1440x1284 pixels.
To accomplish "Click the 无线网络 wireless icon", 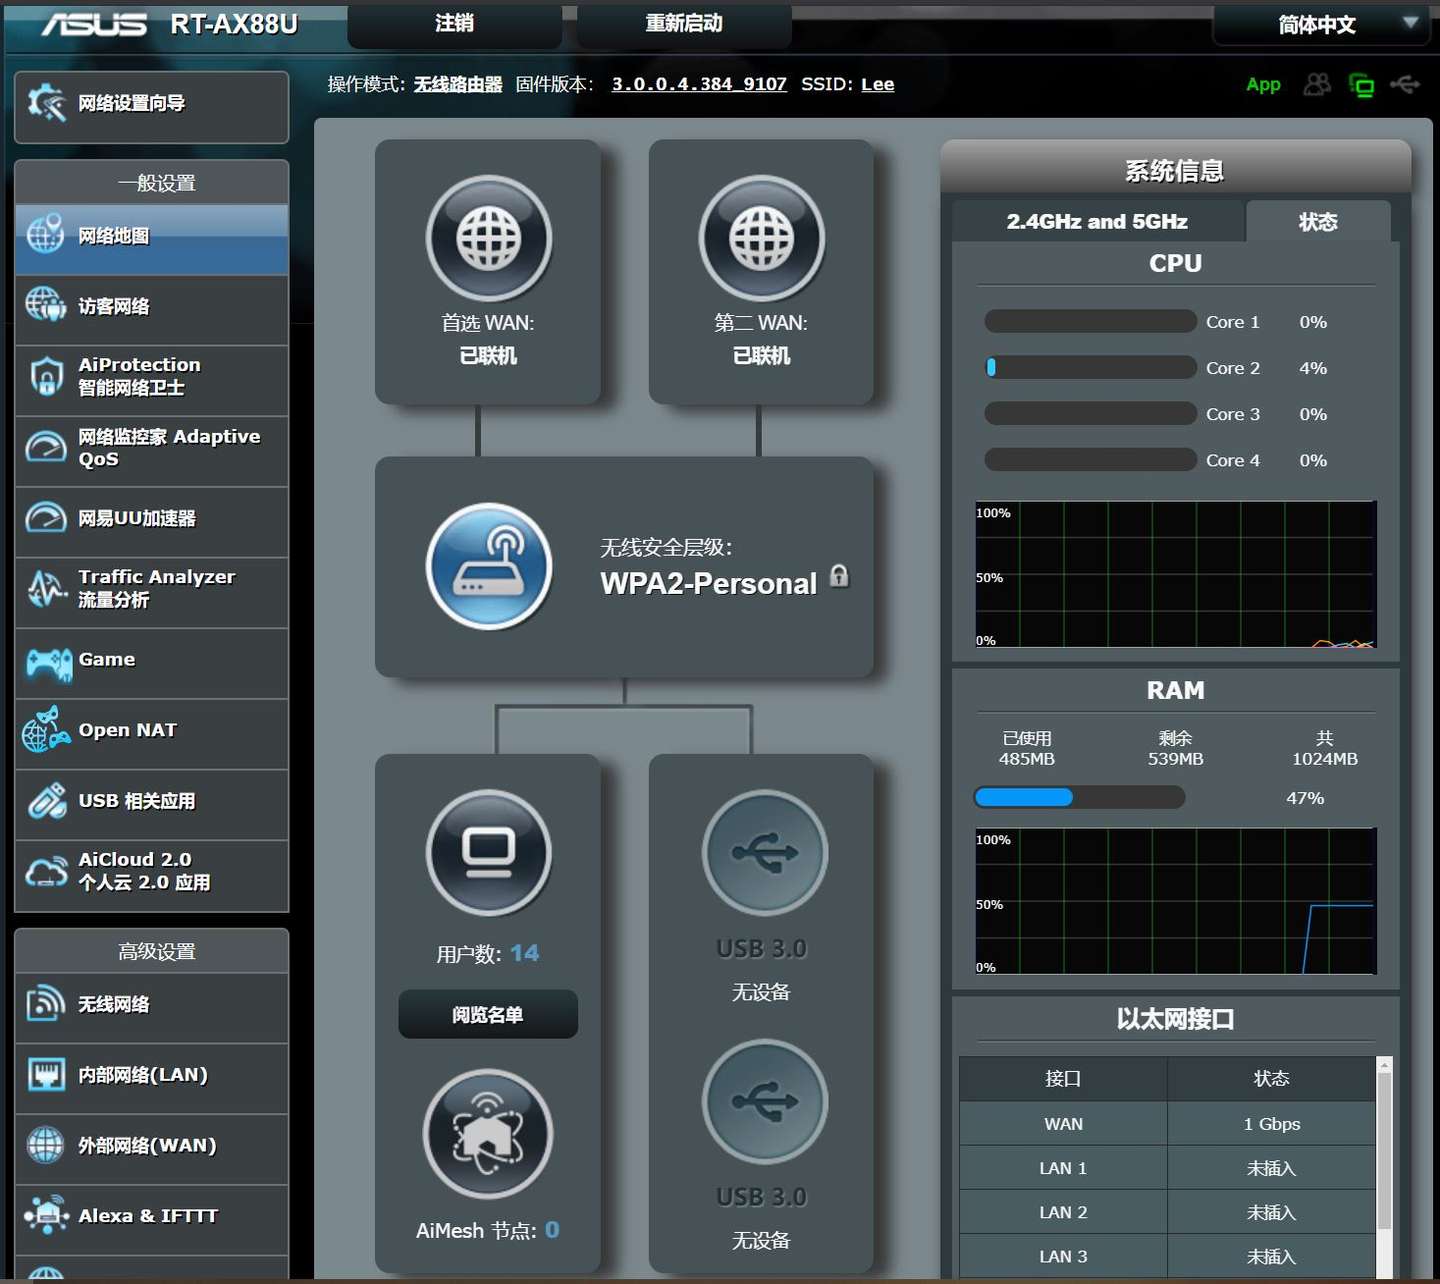I will [x=45, y=1003].
